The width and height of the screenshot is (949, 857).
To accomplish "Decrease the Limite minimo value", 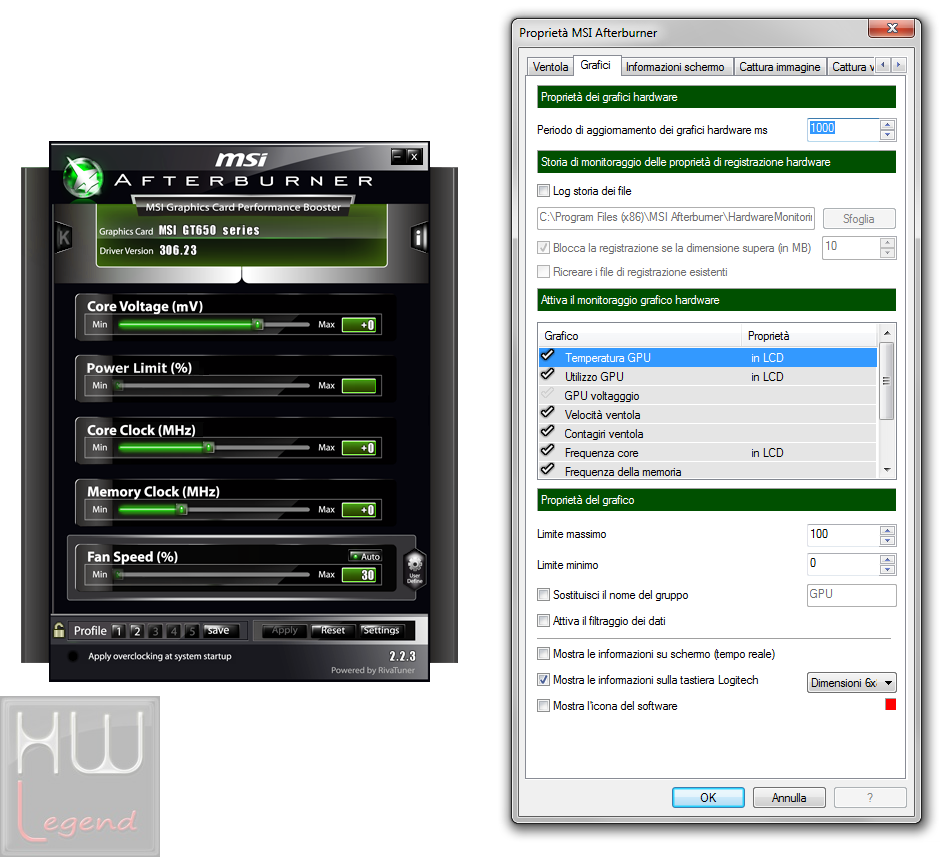I will (x=887, y=570).
